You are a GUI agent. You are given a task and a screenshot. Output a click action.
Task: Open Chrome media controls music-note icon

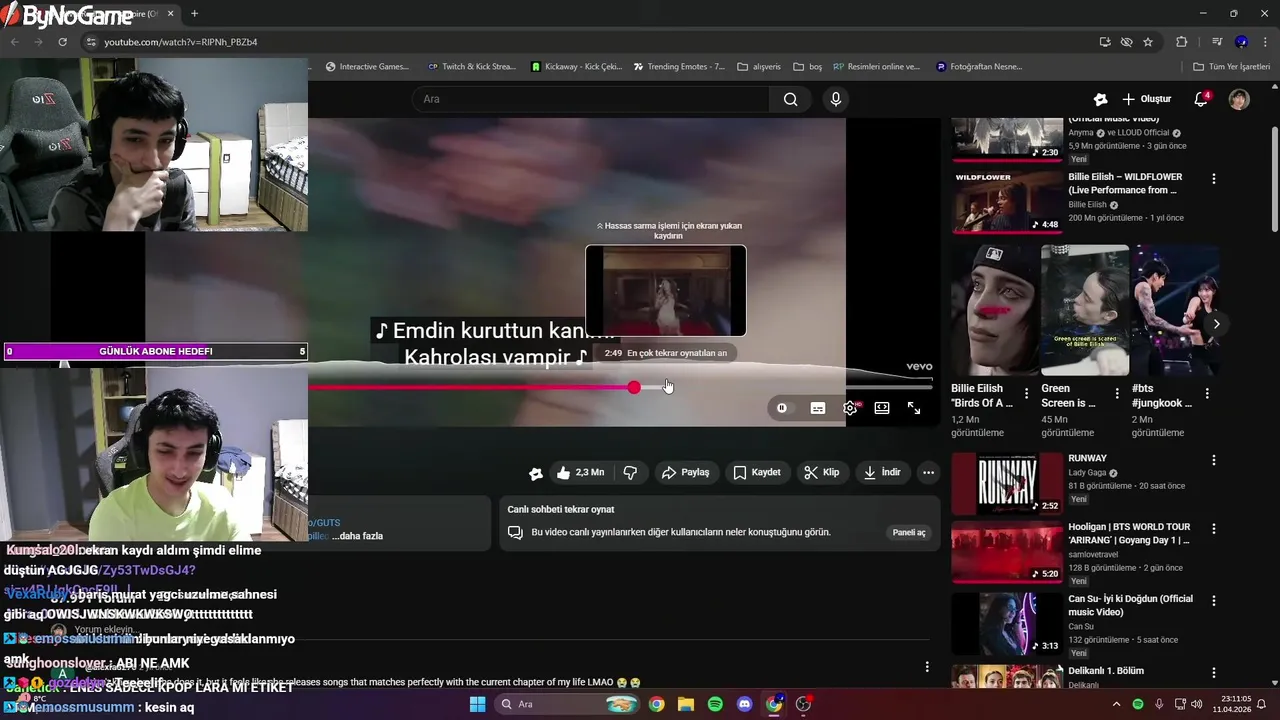point(1217,42)
